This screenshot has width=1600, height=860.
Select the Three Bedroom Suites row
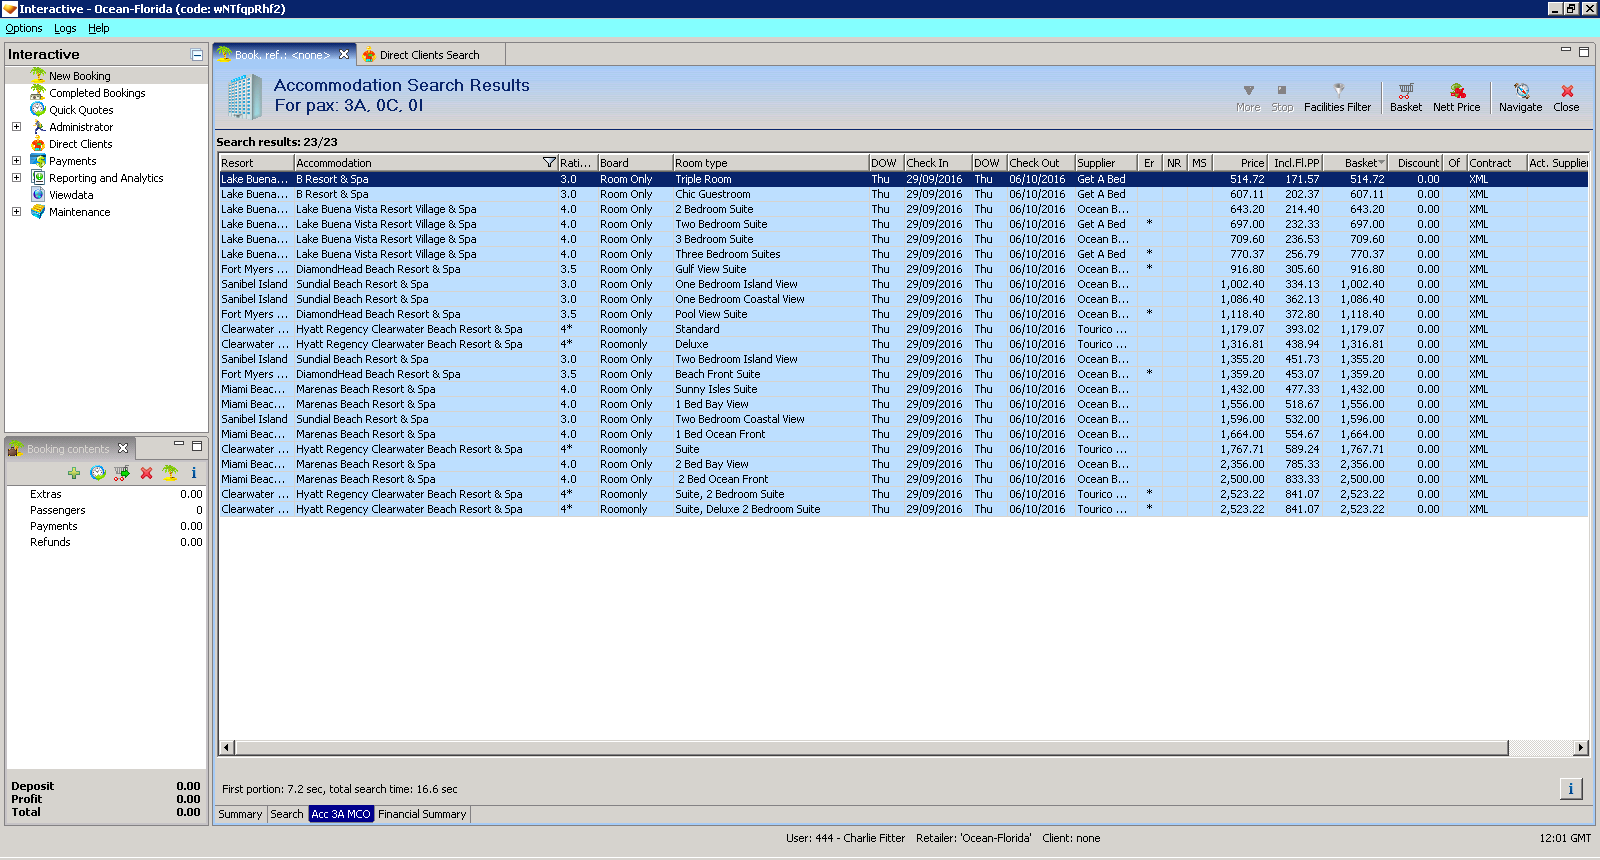coord(903,254)
